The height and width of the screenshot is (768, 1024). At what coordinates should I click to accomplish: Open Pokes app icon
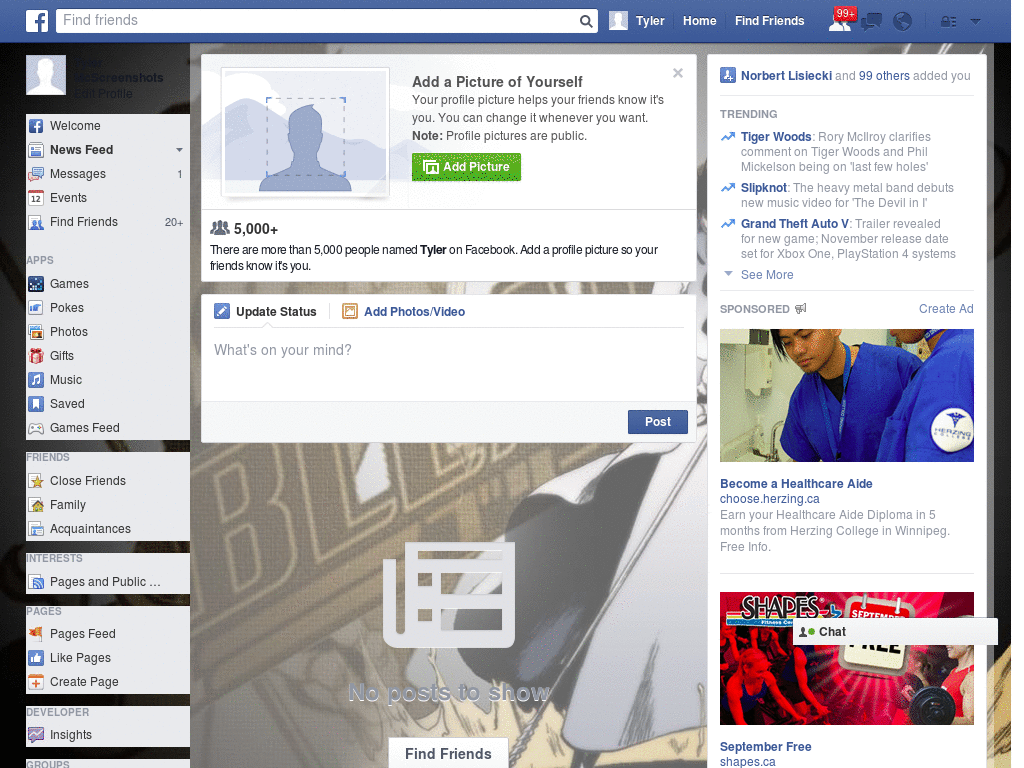point(36,308)
